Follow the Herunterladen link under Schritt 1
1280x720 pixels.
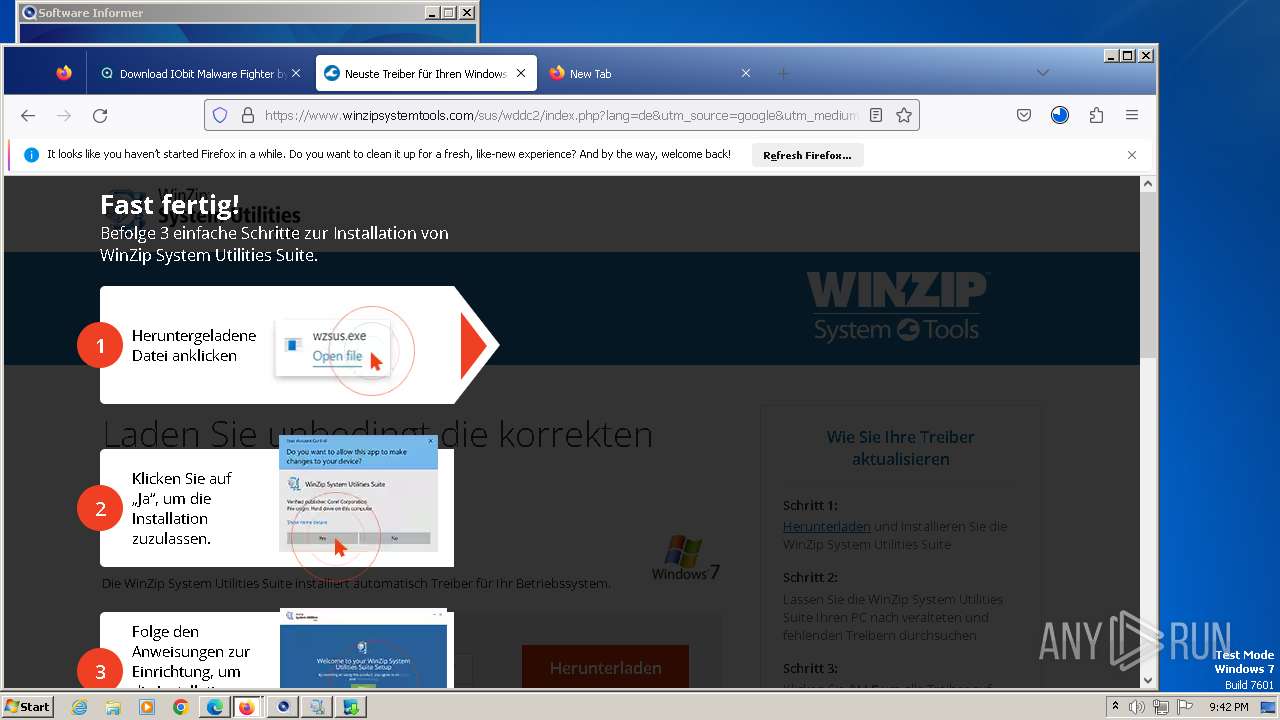pyautogui.click(x=826, y=526)
